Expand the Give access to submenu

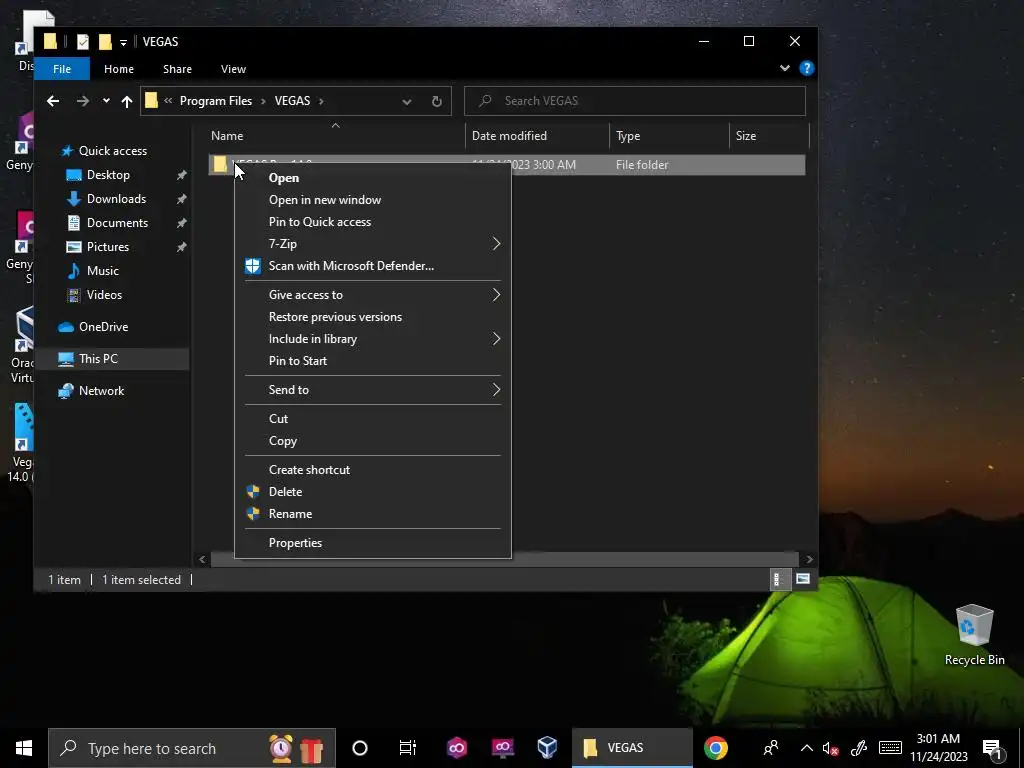point(372,295)
